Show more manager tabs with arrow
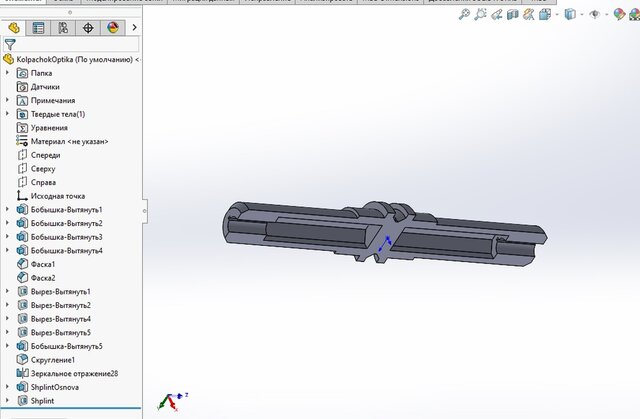The height and width of the screenshot is (419, 640). click(x=136, y=28)
